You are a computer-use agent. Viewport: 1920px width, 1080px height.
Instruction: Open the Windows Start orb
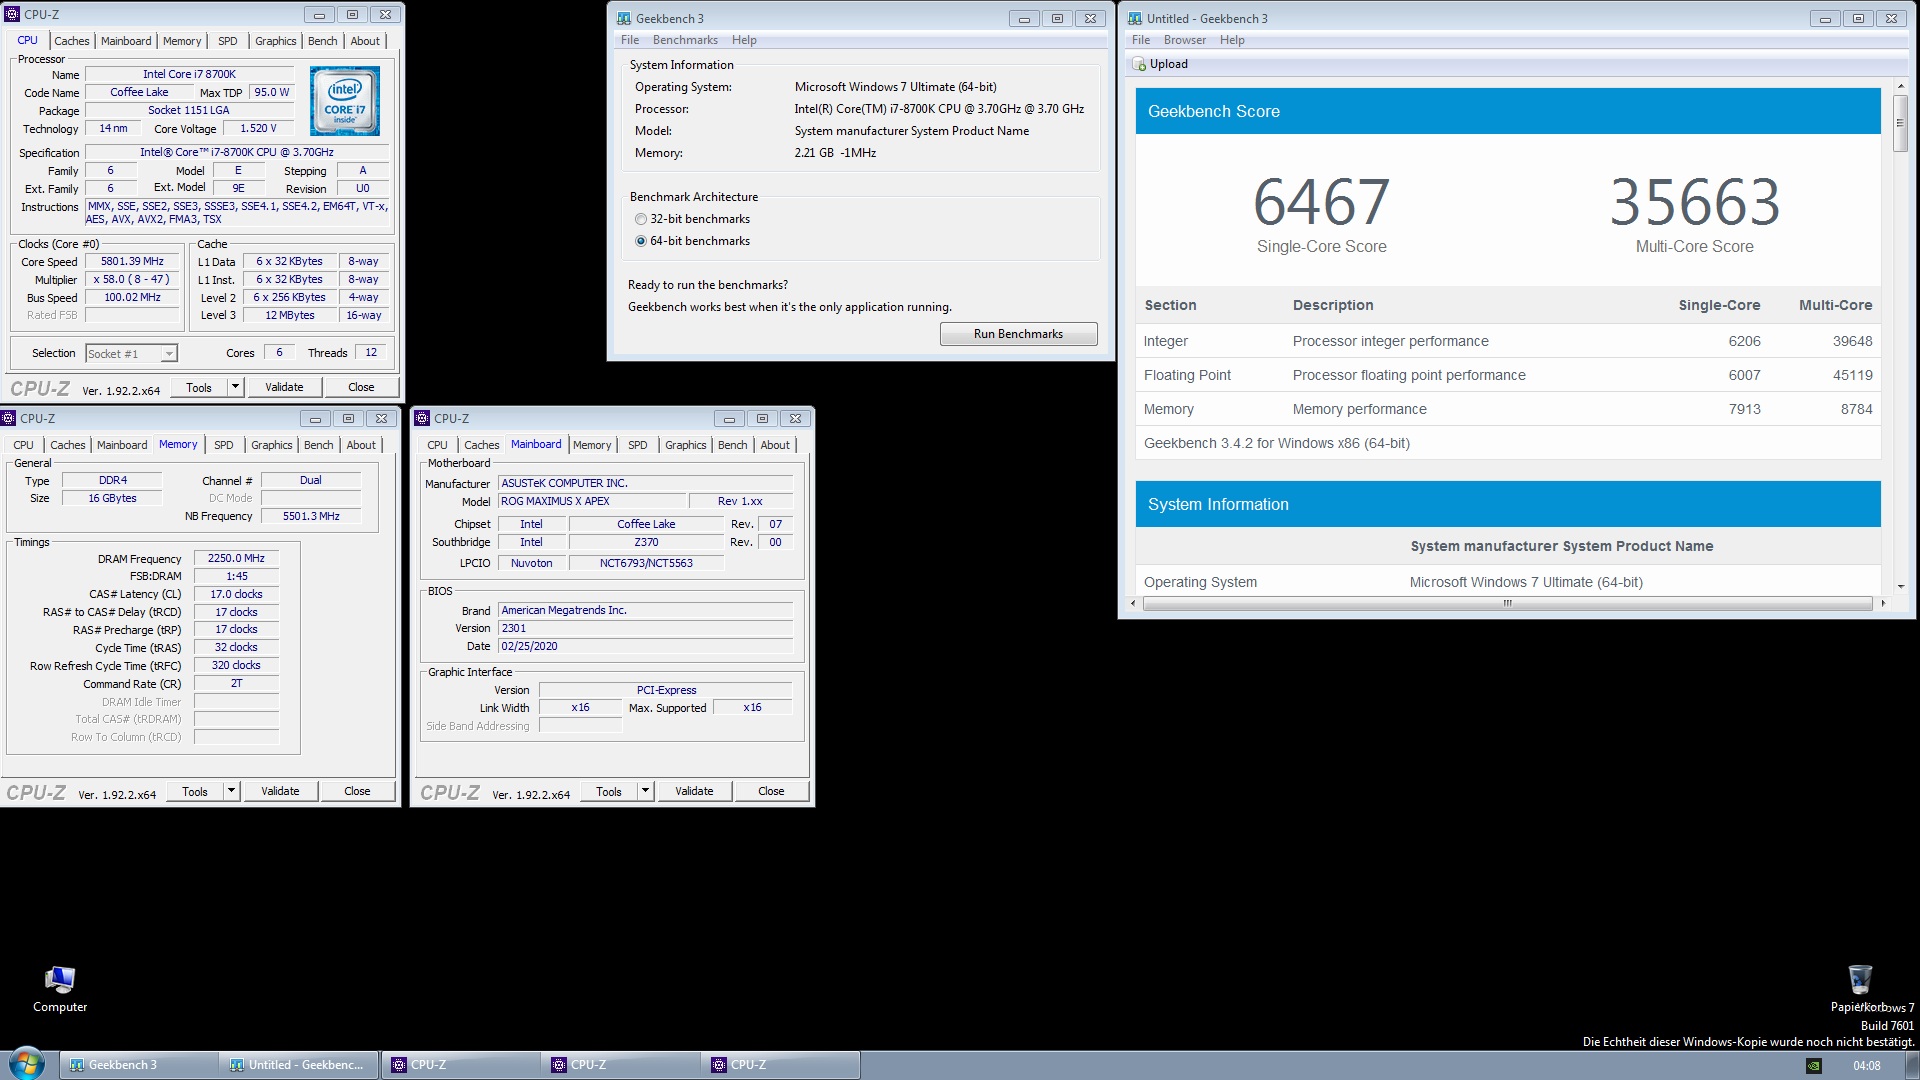coord(27,1064)
